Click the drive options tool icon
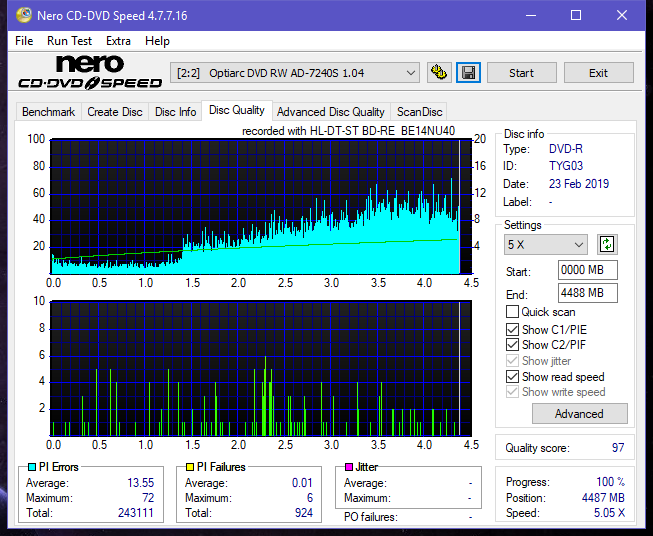This screenshot has height=536, width=653. click(439, 73)
